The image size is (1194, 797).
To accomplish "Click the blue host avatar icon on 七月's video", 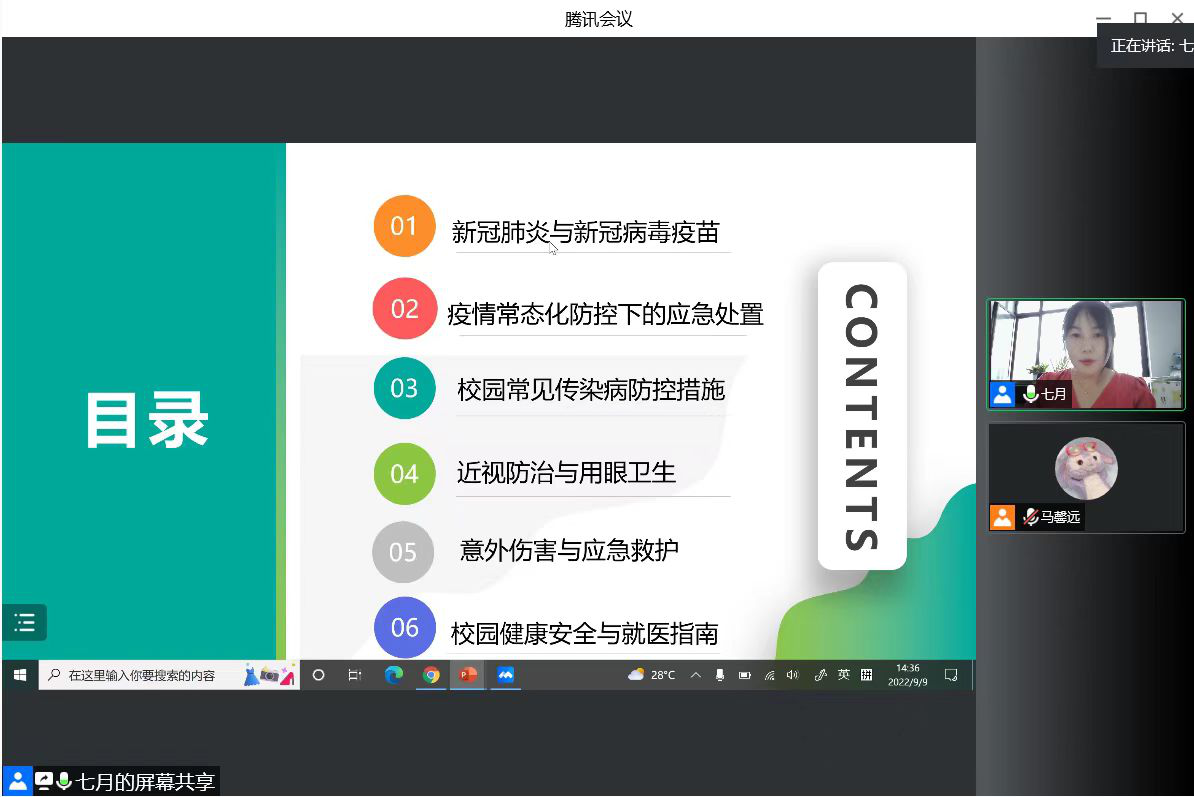I will point(1003,394).
